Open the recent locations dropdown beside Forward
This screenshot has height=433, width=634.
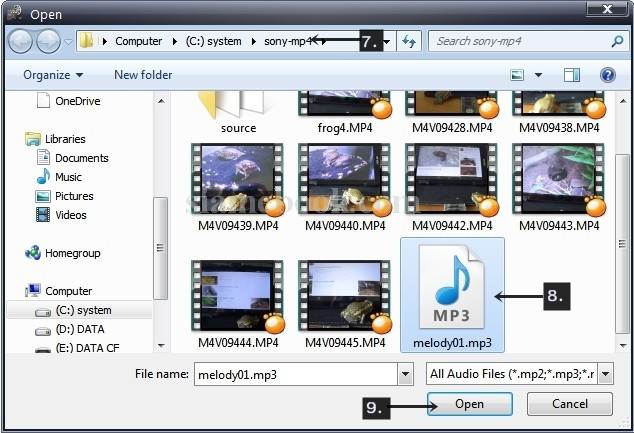(x=68, y=42)
